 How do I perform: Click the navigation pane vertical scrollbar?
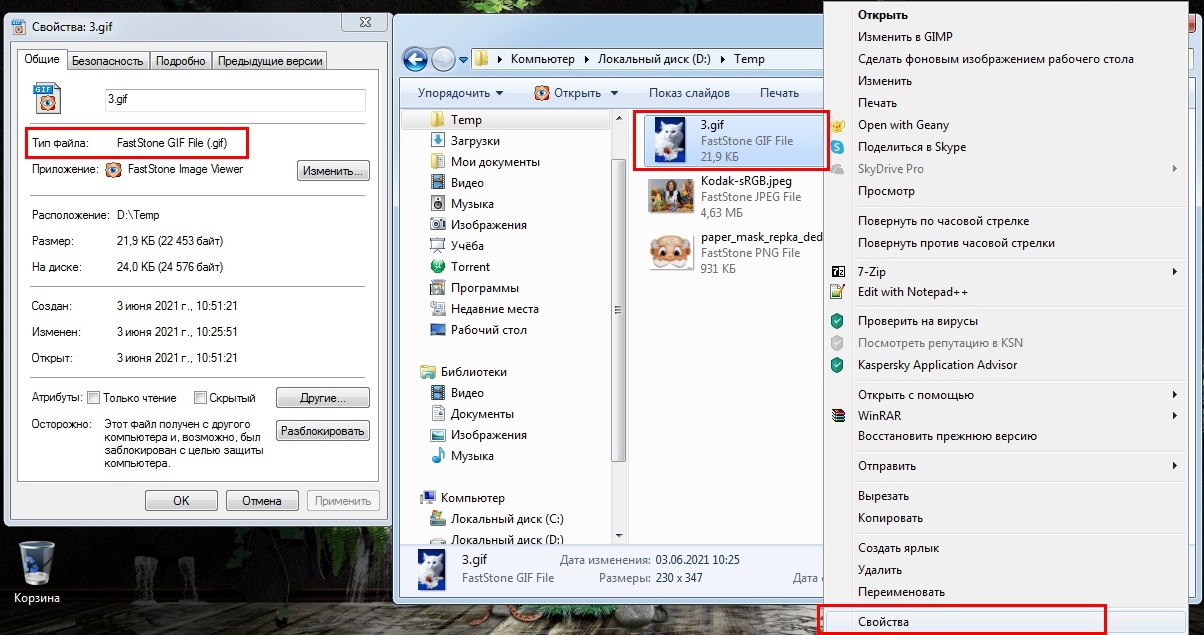point(619,300)
